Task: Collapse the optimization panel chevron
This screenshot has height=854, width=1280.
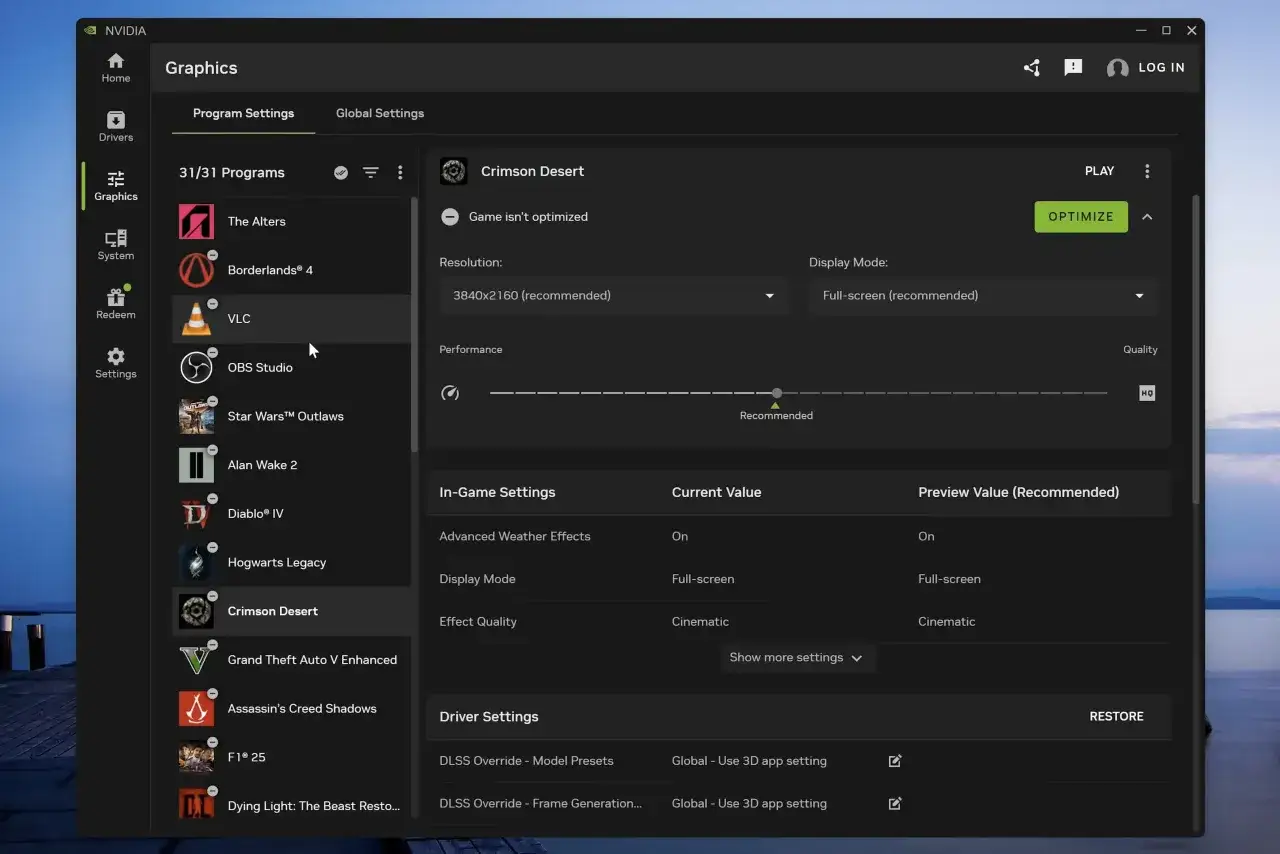Action: [x=1147, y=217]
